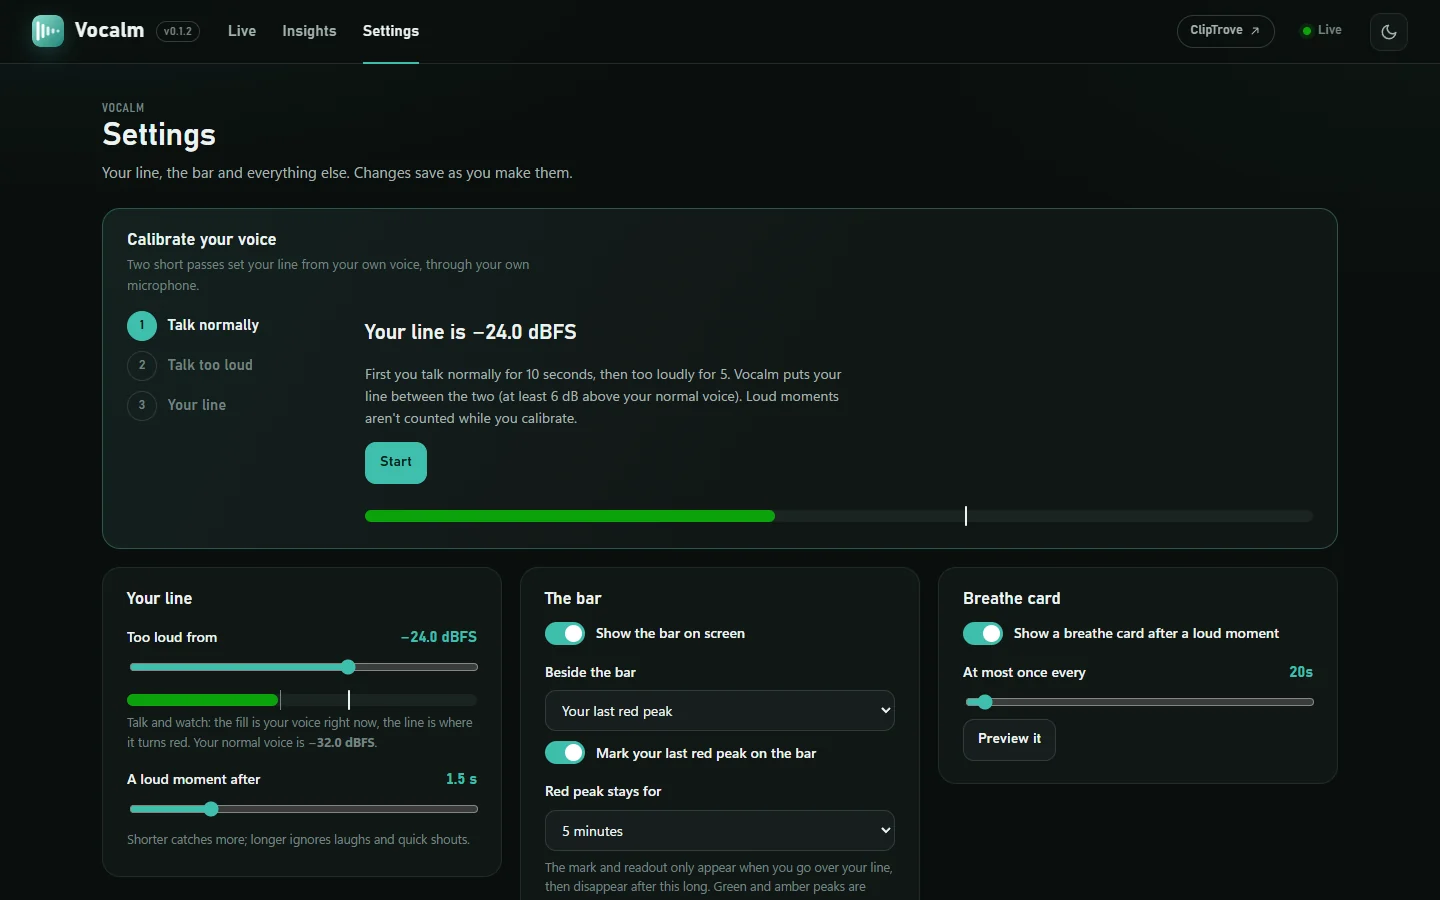Toggle dark mode moon icon
The image size is (1440, 900).
(x=1388, y=32)
